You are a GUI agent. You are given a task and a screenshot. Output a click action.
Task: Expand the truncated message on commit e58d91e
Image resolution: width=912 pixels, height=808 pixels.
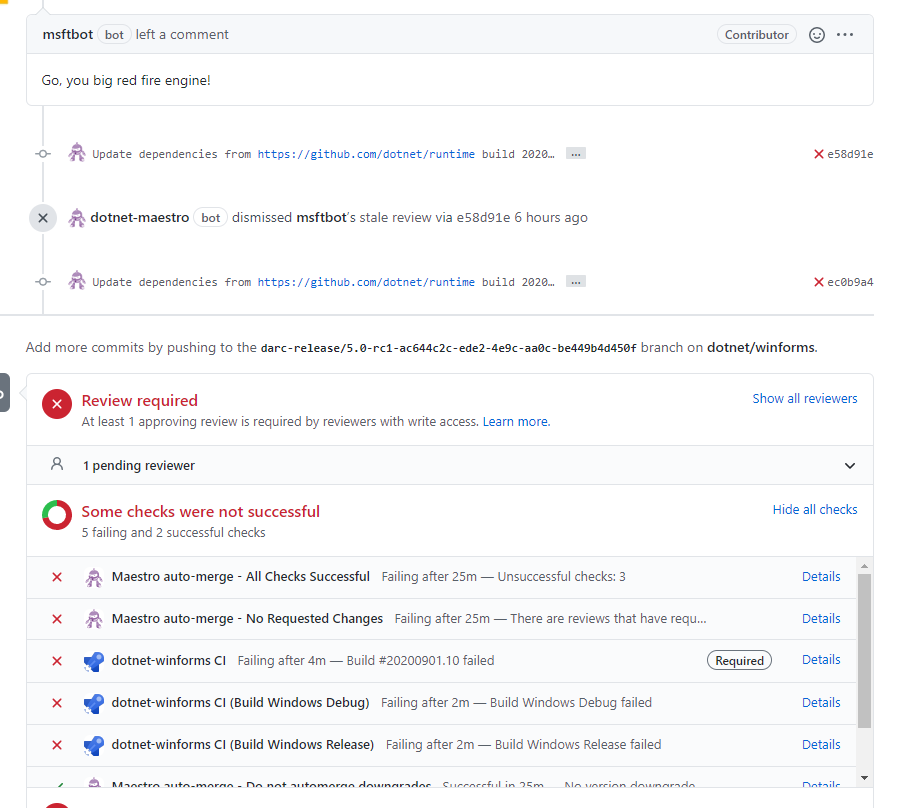575,153
